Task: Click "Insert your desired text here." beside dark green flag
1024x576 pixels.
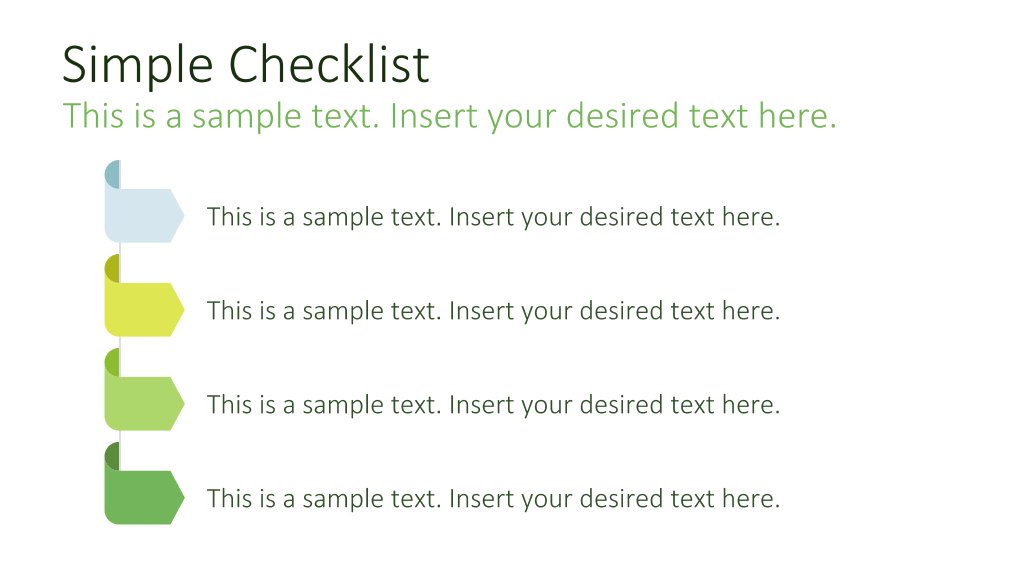Action: pyautogui.click(x=615, y=500)
